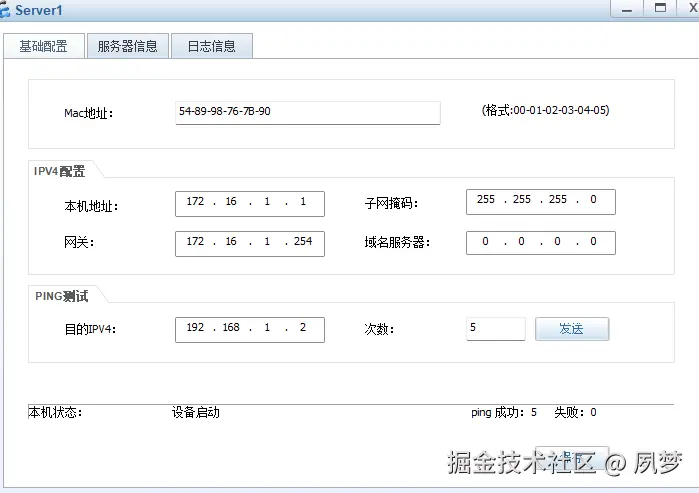Click the 本机状态: label

[x=55, y=412]
